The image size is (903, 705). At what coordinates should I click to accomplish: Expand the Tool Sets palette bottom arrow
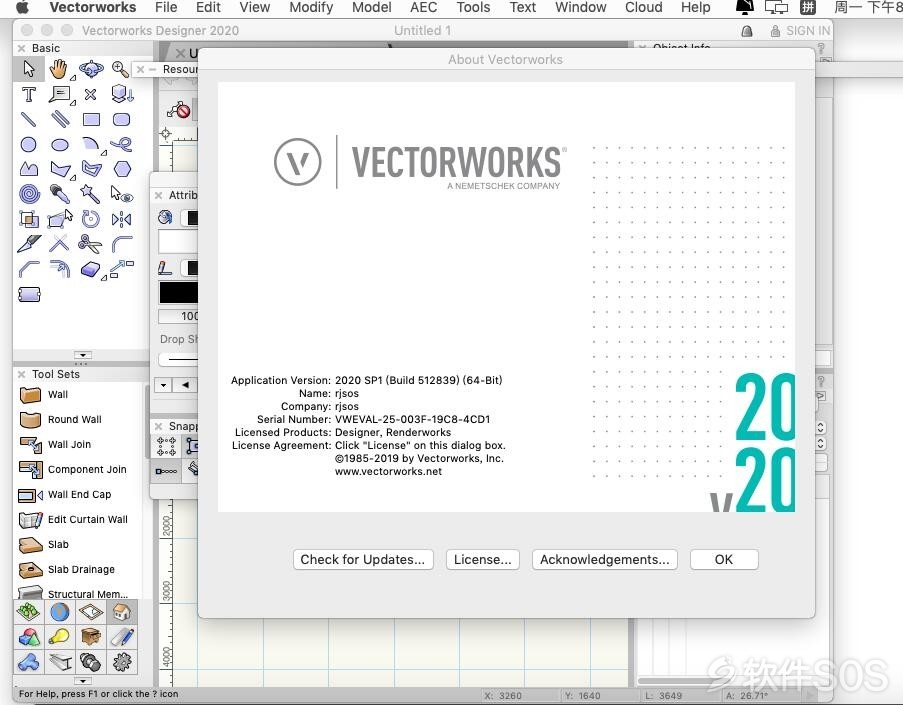pos(83,680)
